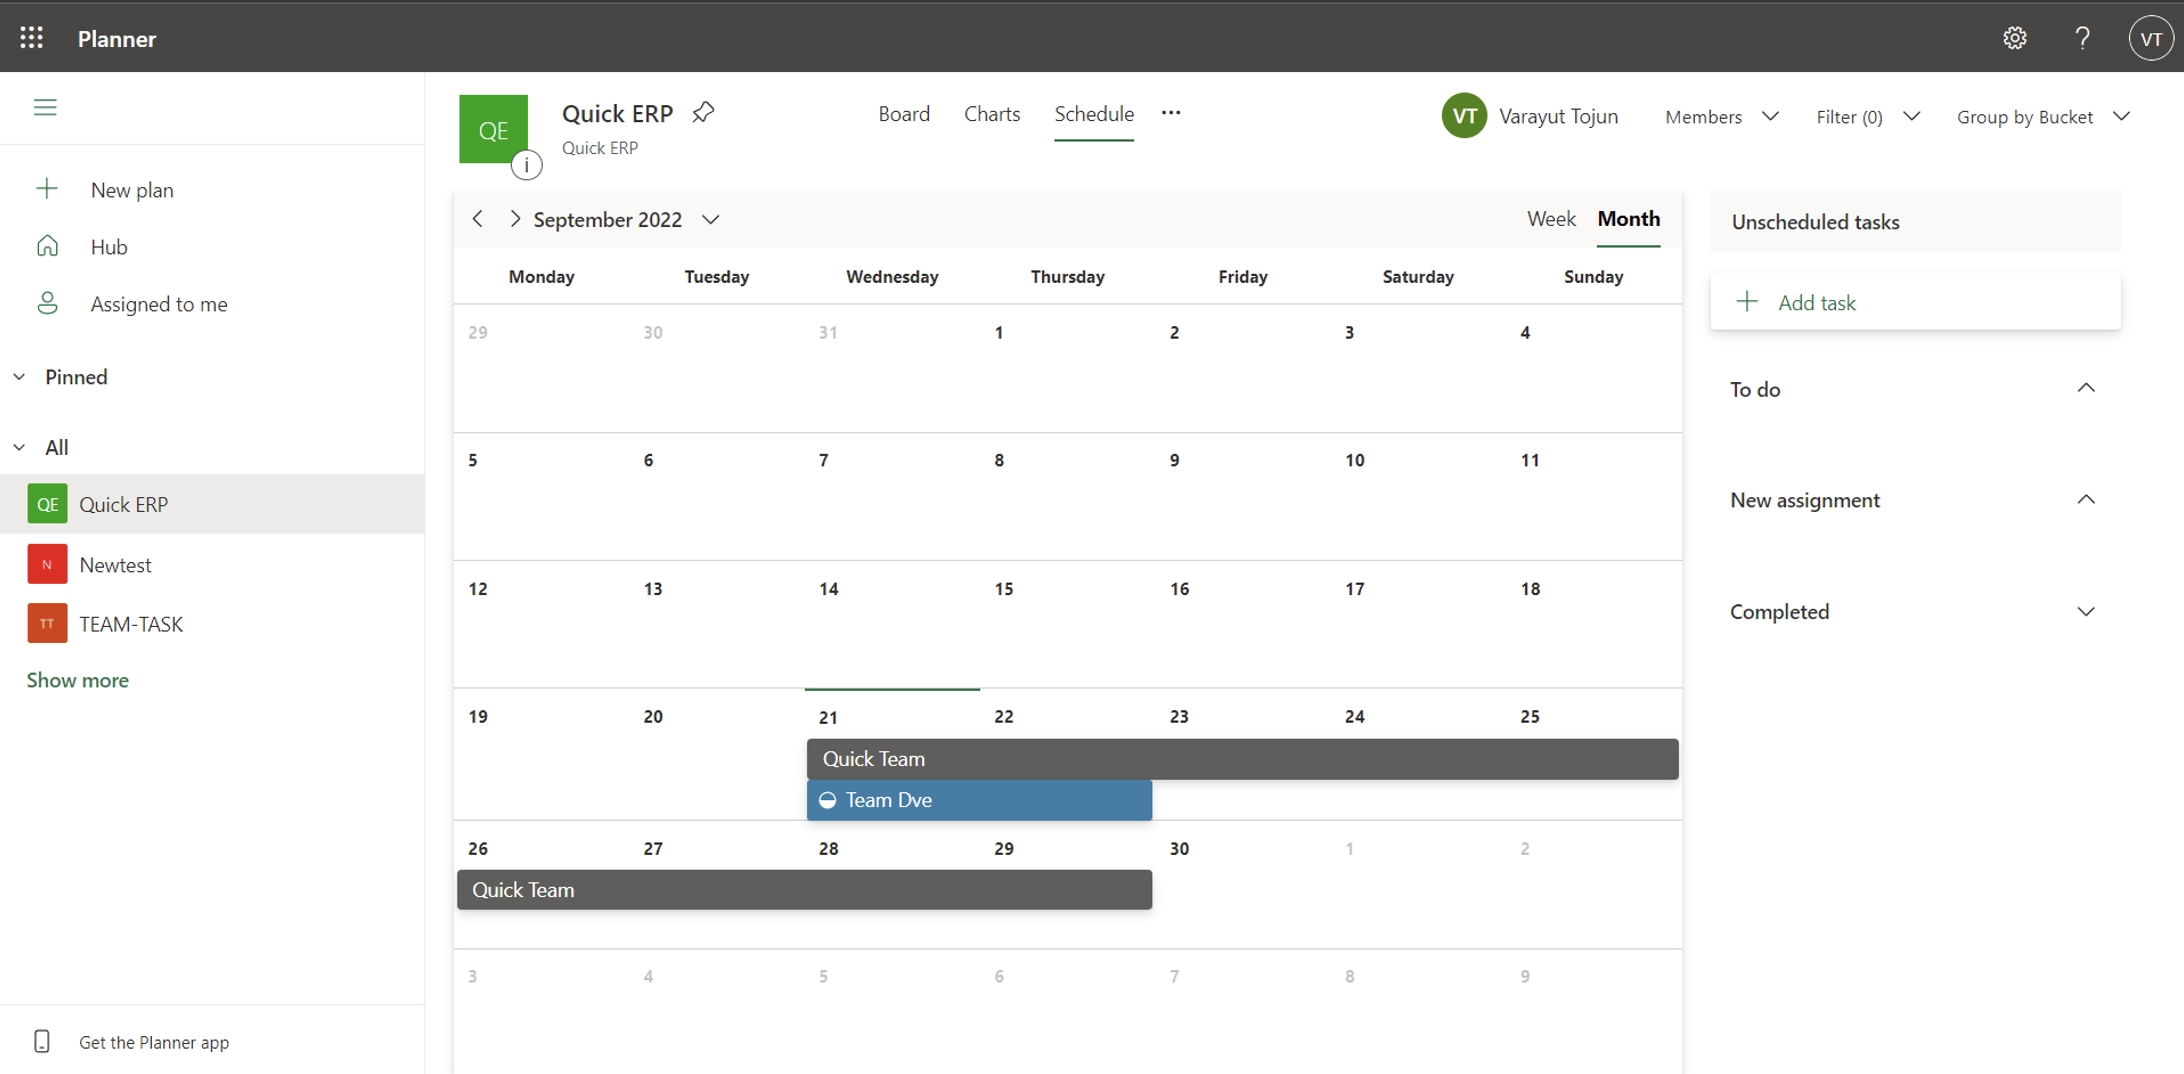2184x1074 pixels.
Task: Click the large green QE plan logo
Action: click(x=493, y=129)
